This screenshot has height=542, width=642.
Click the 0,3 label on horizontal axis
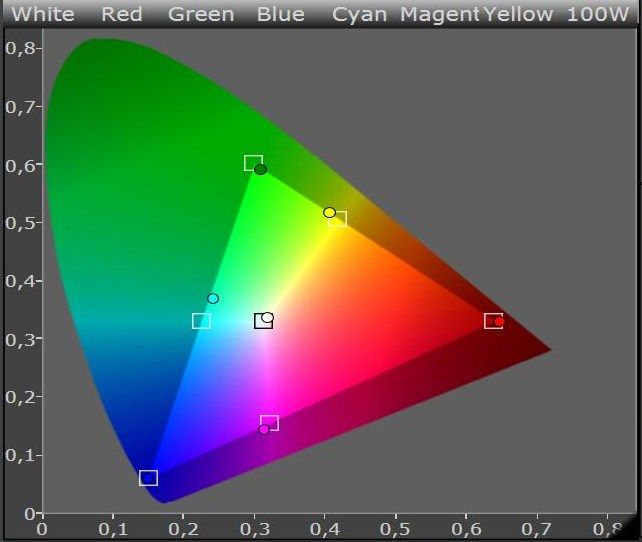[254, 529]
